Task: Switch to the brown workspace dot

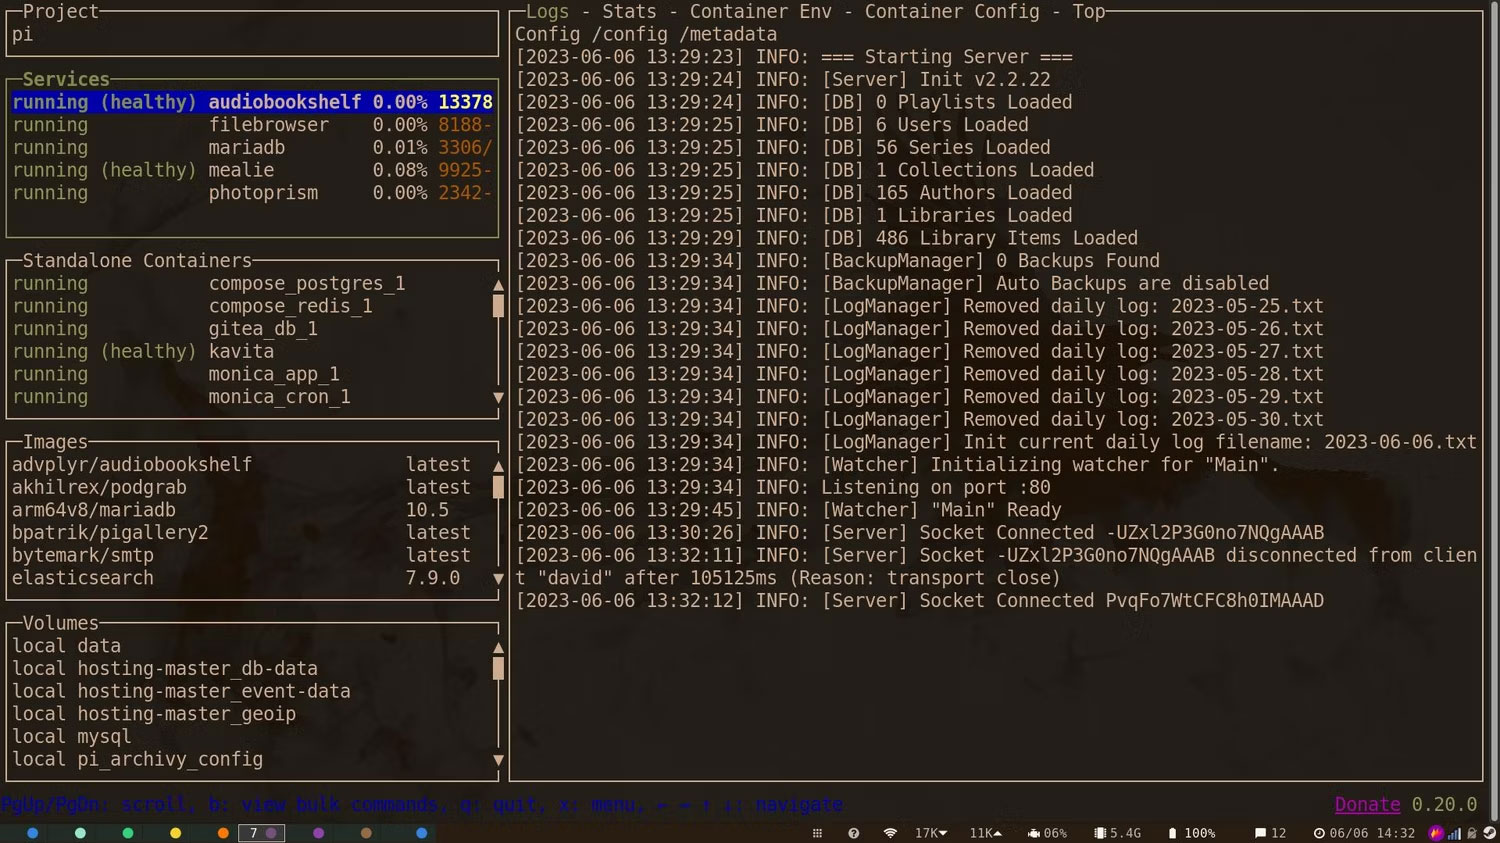Action: [x=366, y=833]
